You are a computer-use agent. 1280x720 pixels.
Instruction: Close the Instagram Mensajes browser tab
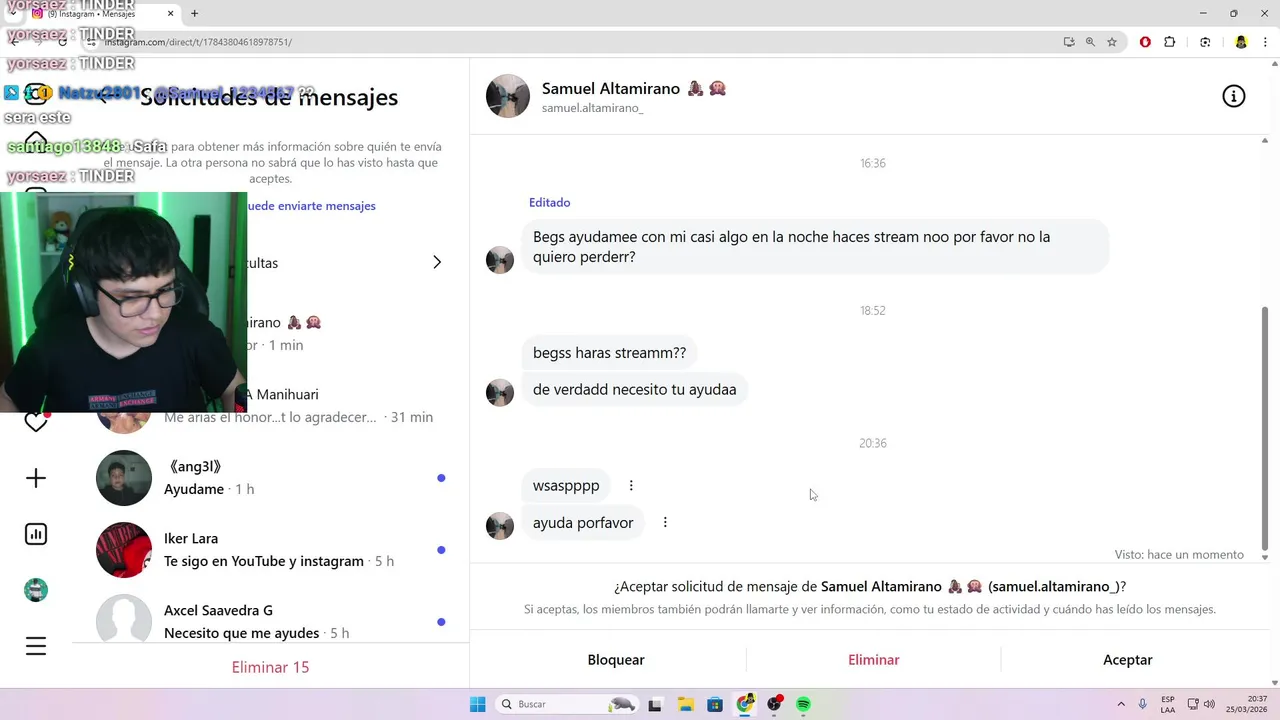coord(170,14)
